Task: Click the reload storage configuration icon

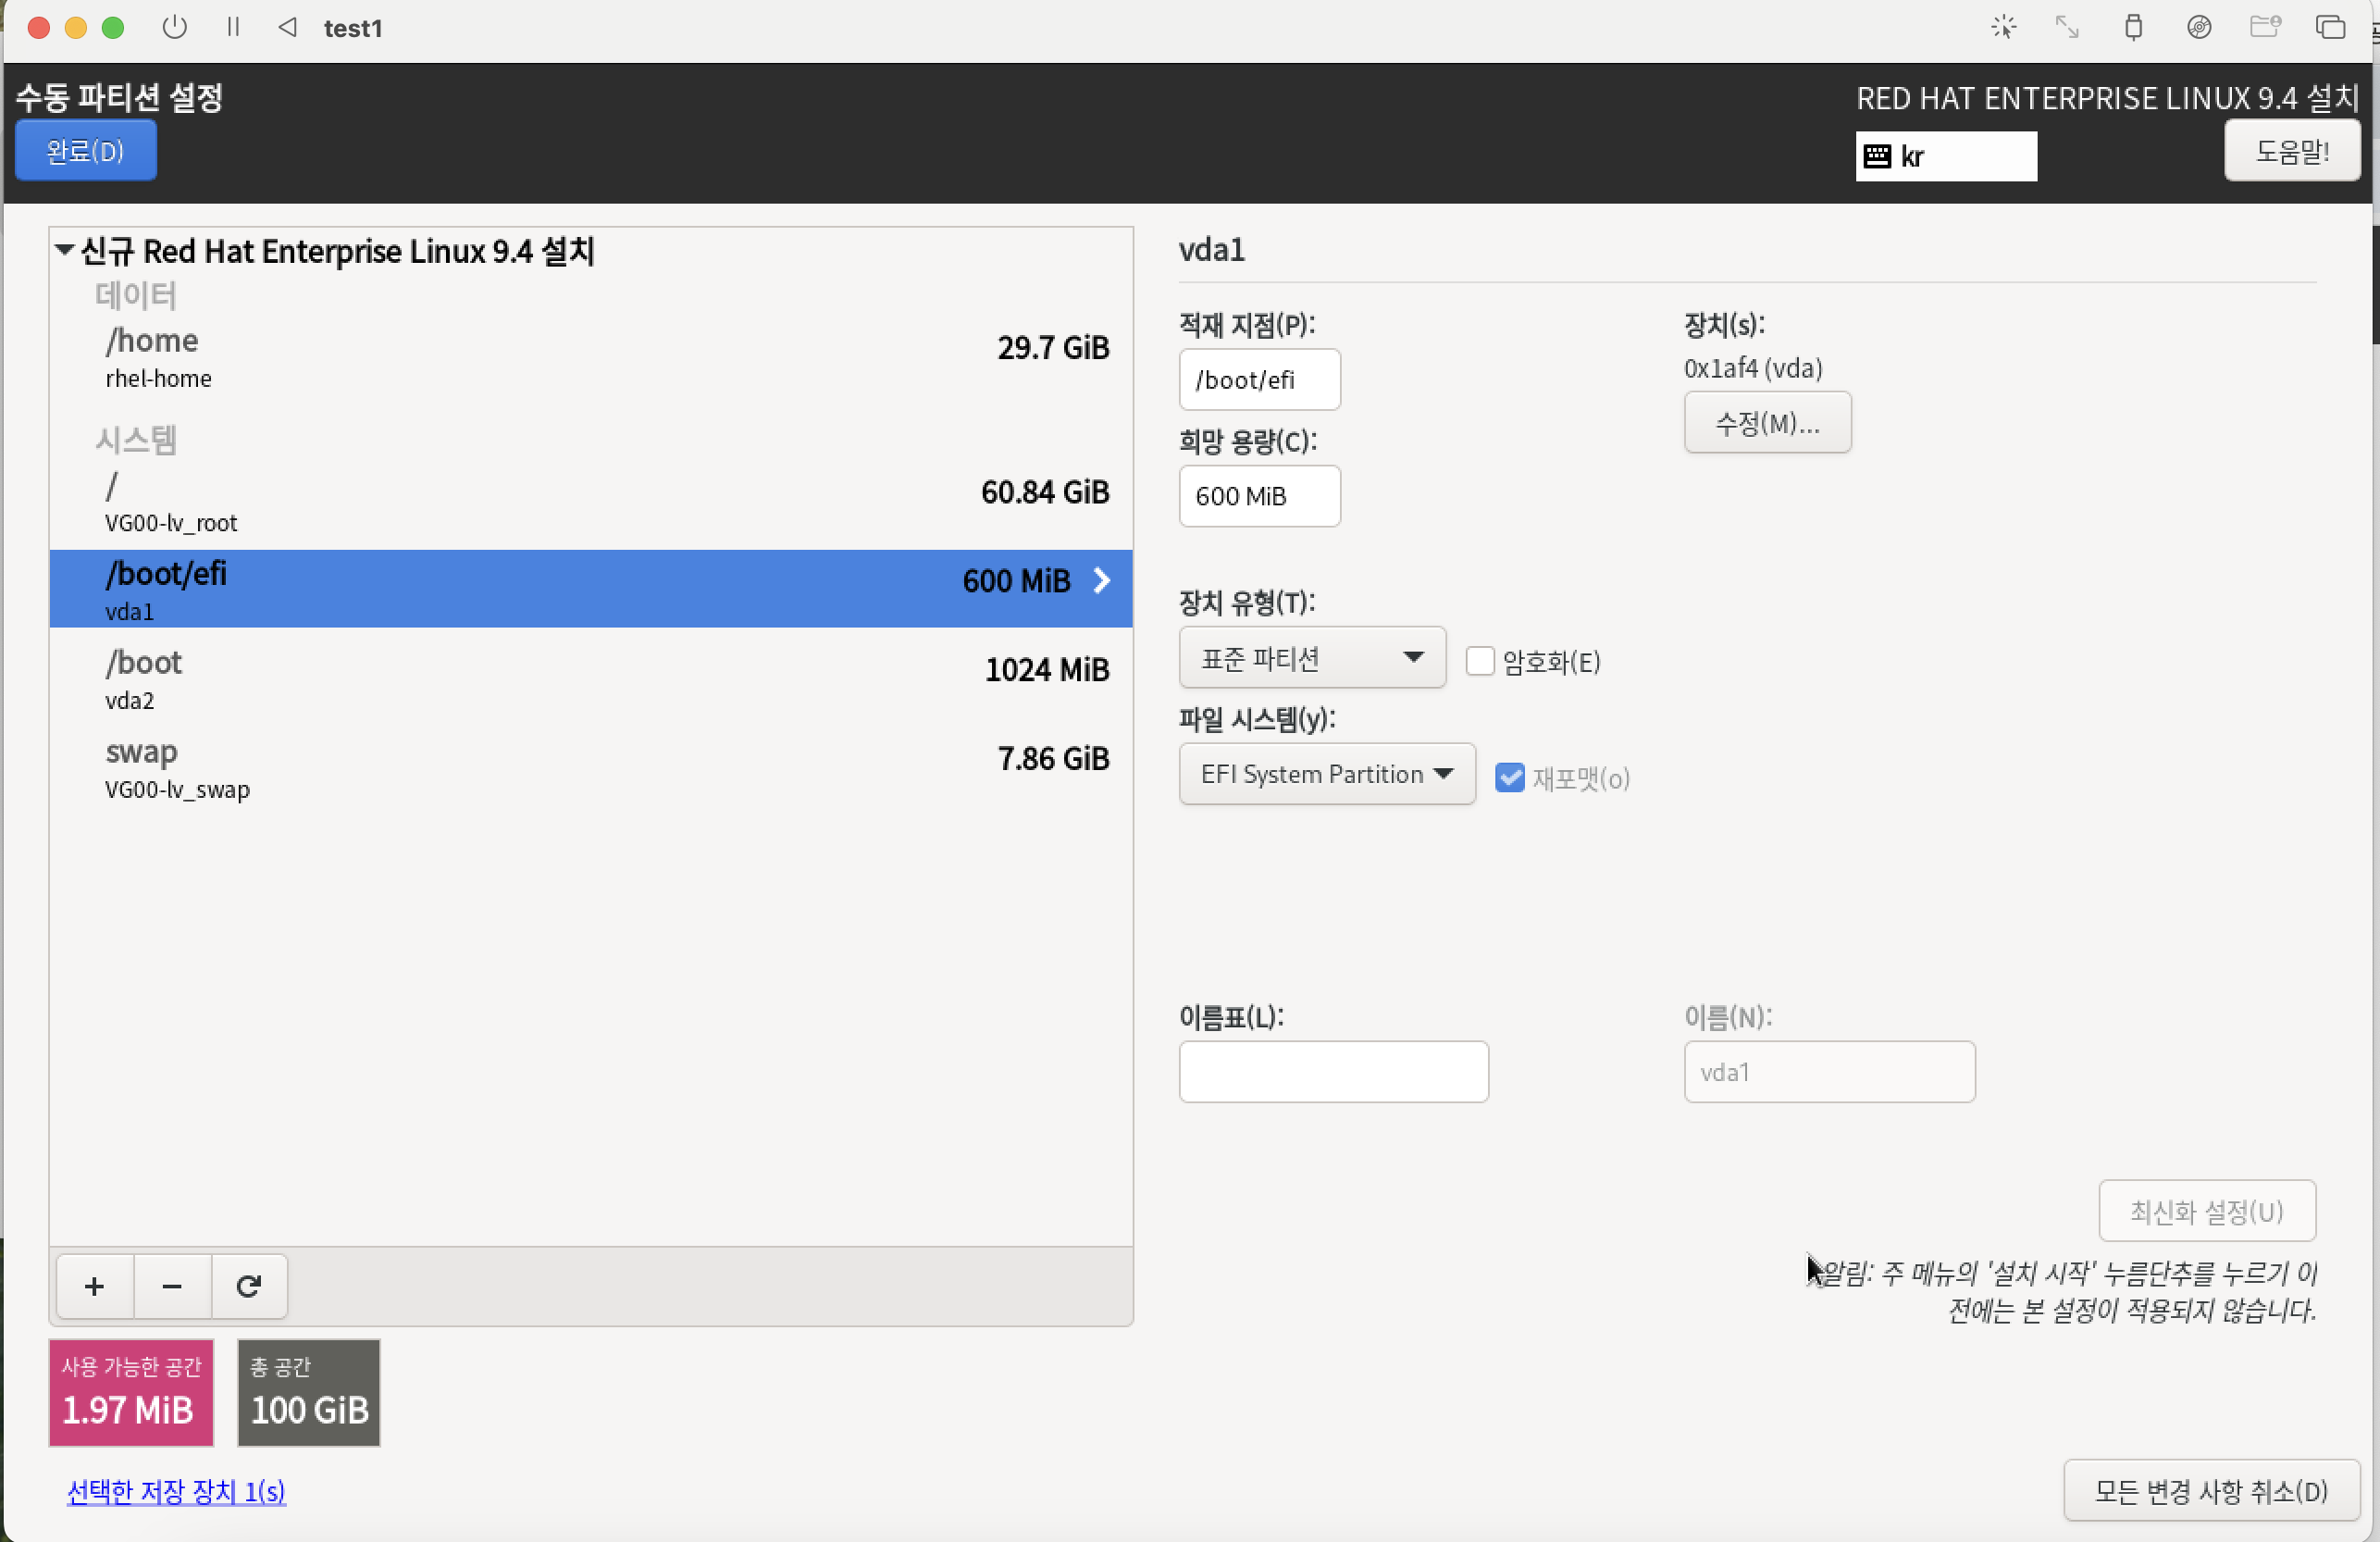Action: coord(249,1286)
